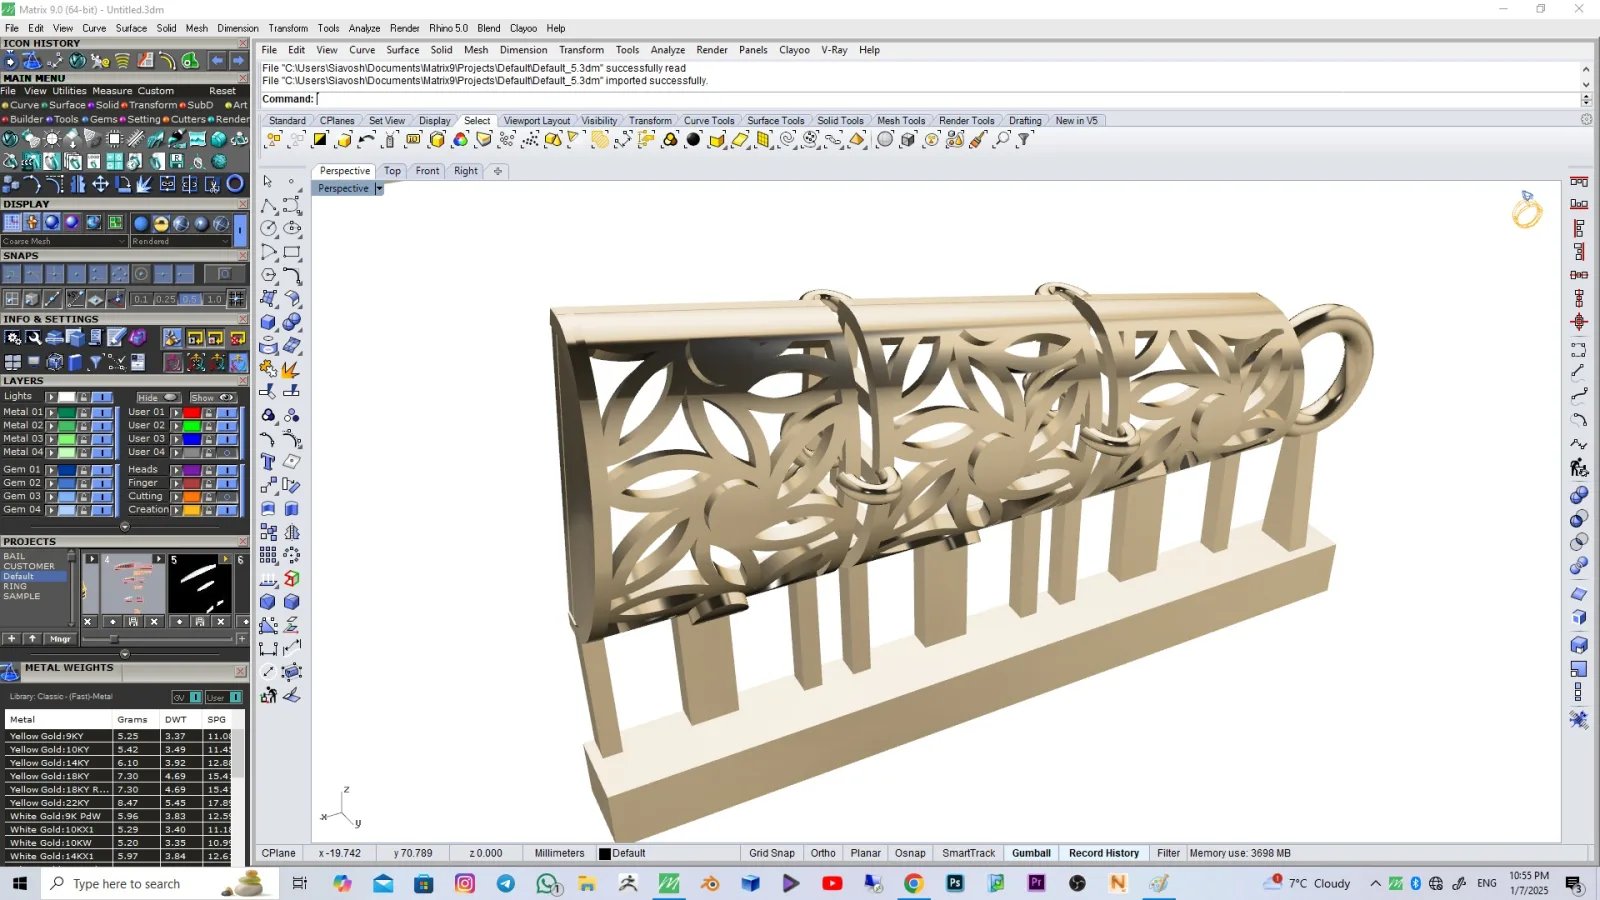
Task: Click the select by color wheel icon
Action: [460, 140]
